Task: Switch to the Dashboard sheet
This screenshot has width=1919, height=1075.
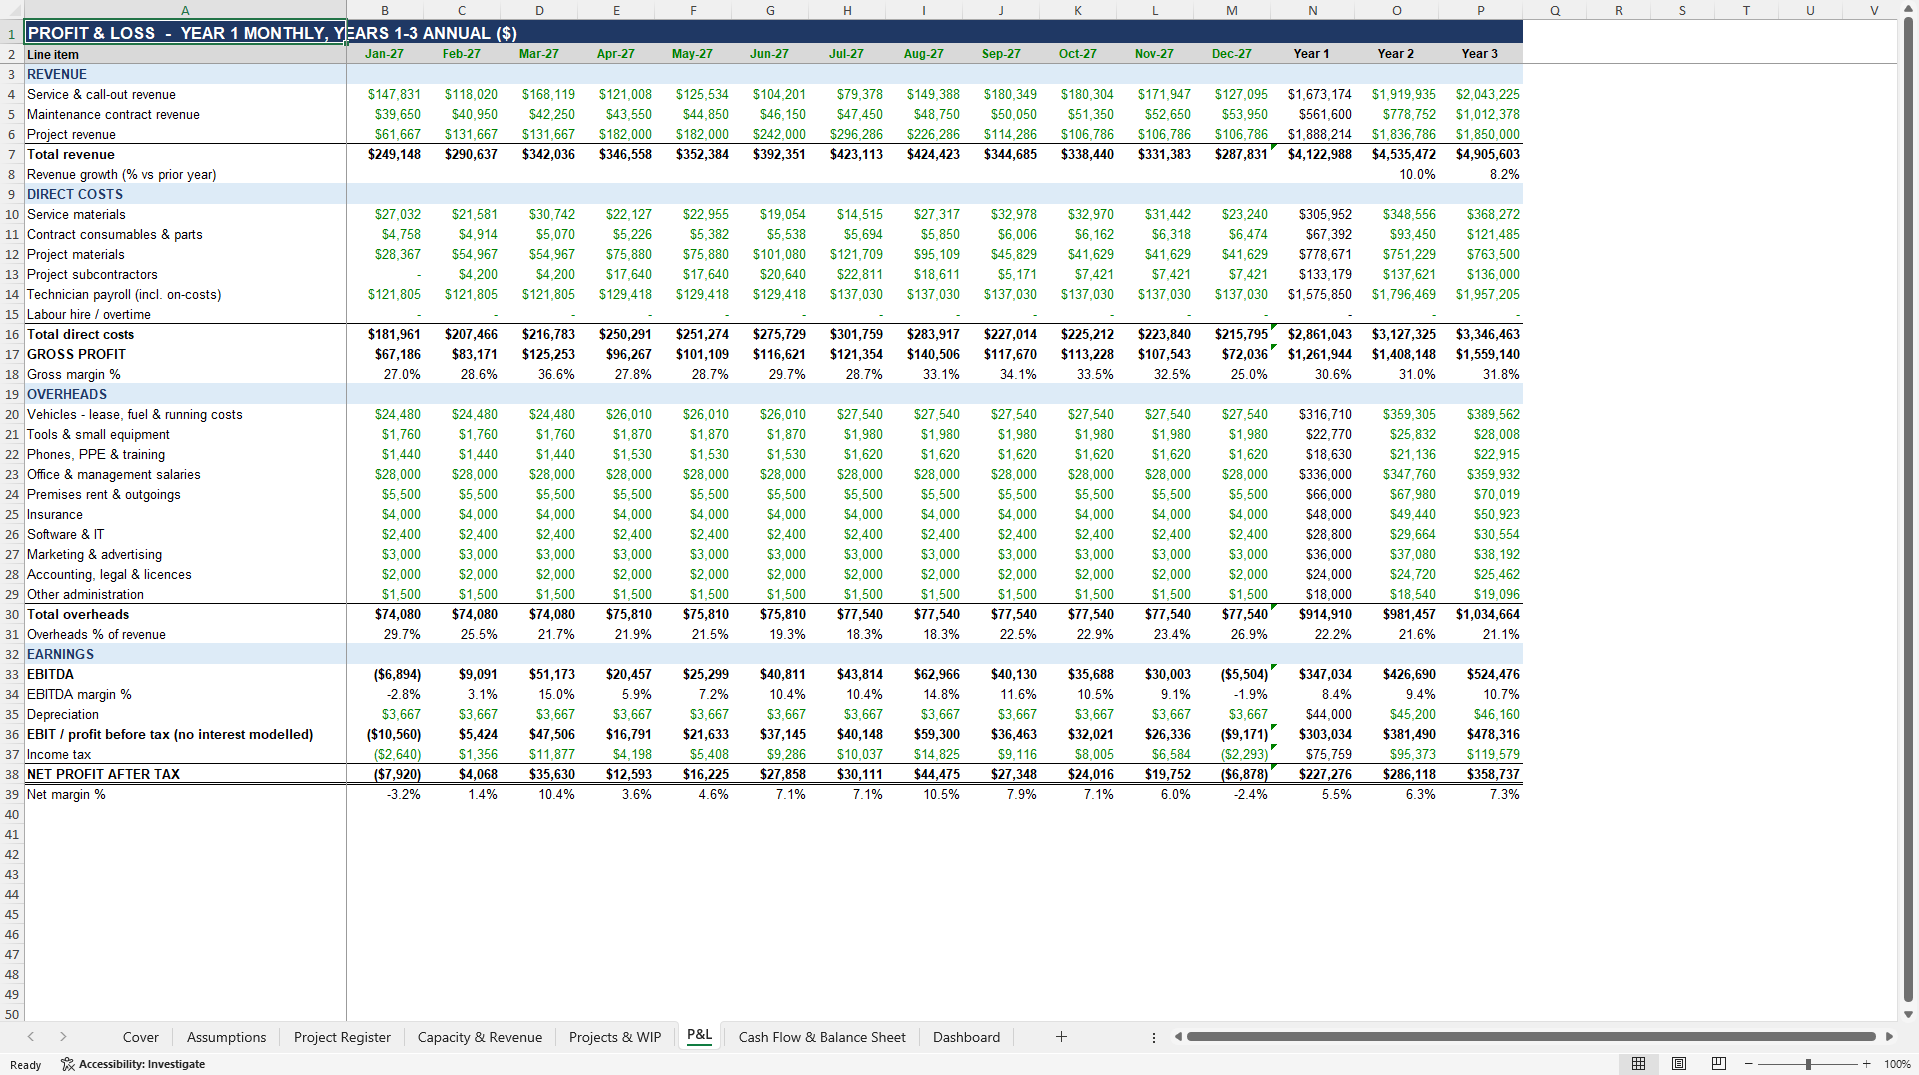Action: click(x=966, y=1037)
